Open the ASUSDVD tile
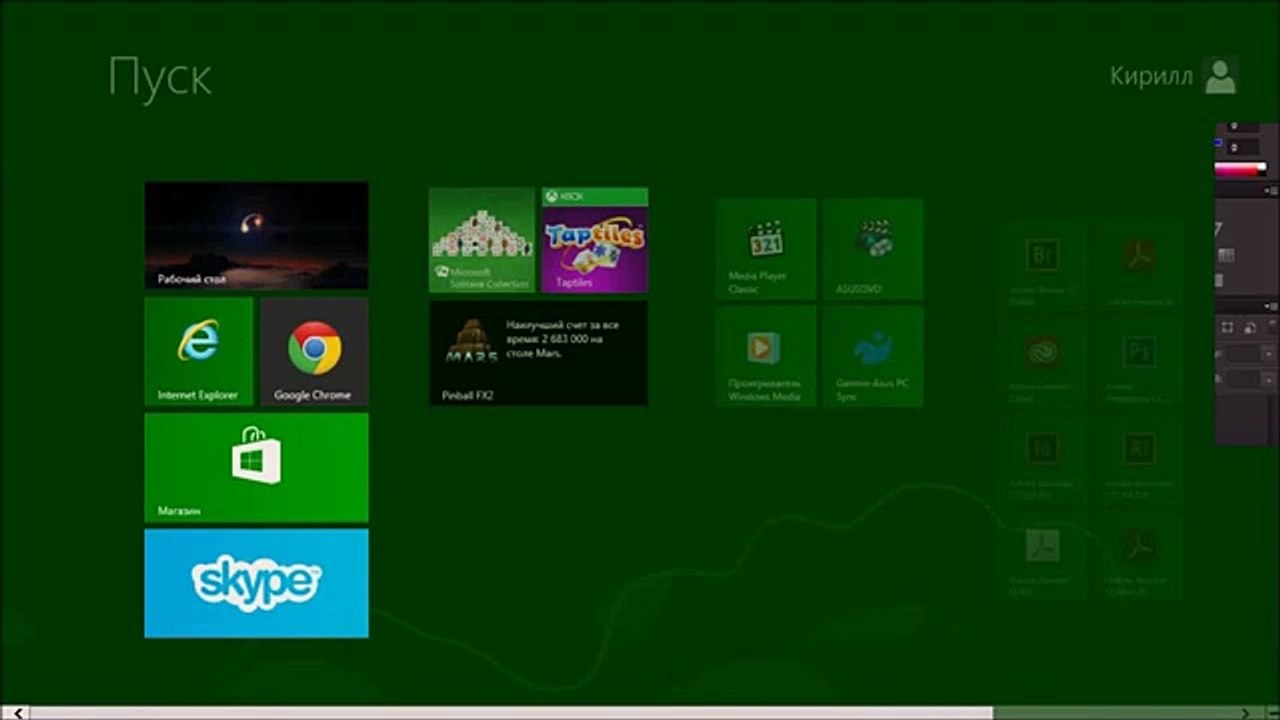Viewport: 1280px width, 720px height. point(873,249)
